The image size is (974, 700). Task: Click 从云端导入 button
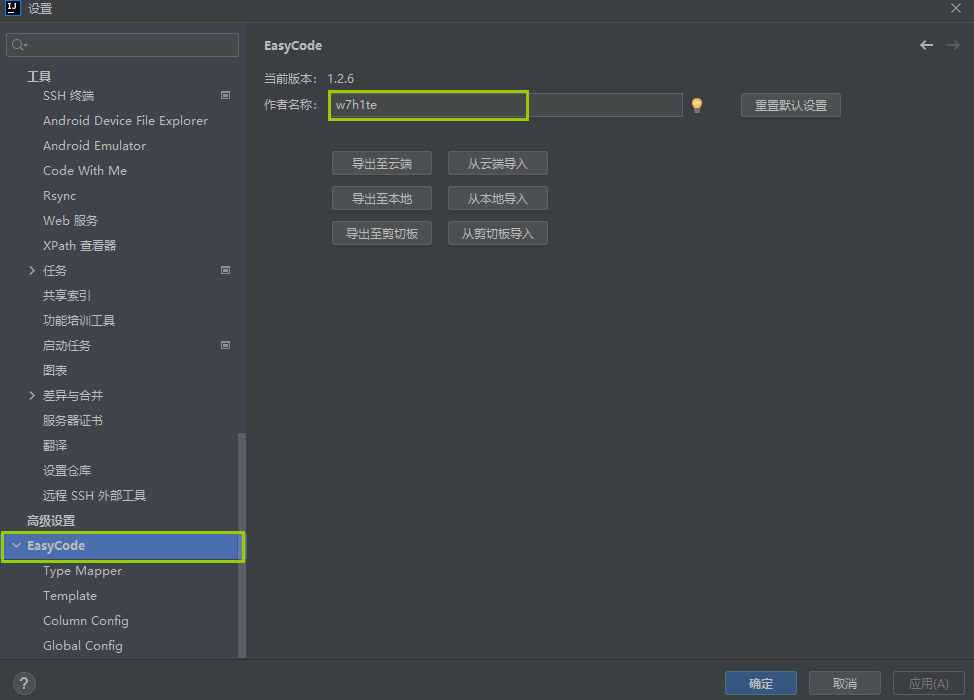coord(498,163)
